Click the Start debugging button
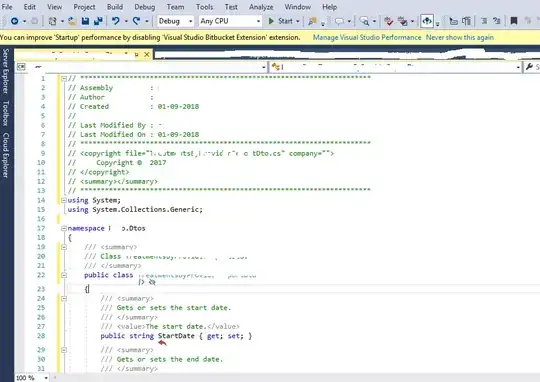 [x=283, y=21]
